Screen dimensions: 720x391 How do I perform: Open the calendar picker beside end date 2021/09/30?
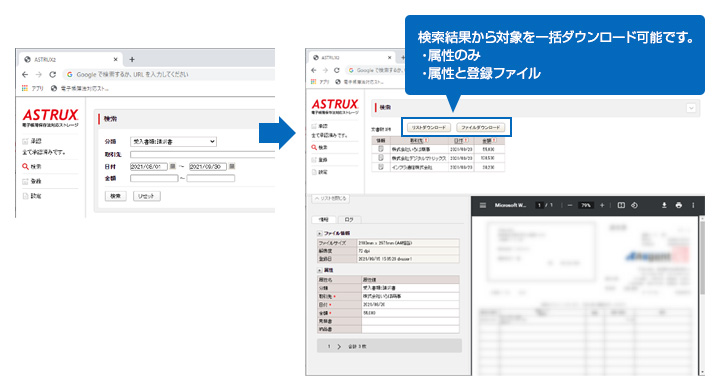pos(232,166)
